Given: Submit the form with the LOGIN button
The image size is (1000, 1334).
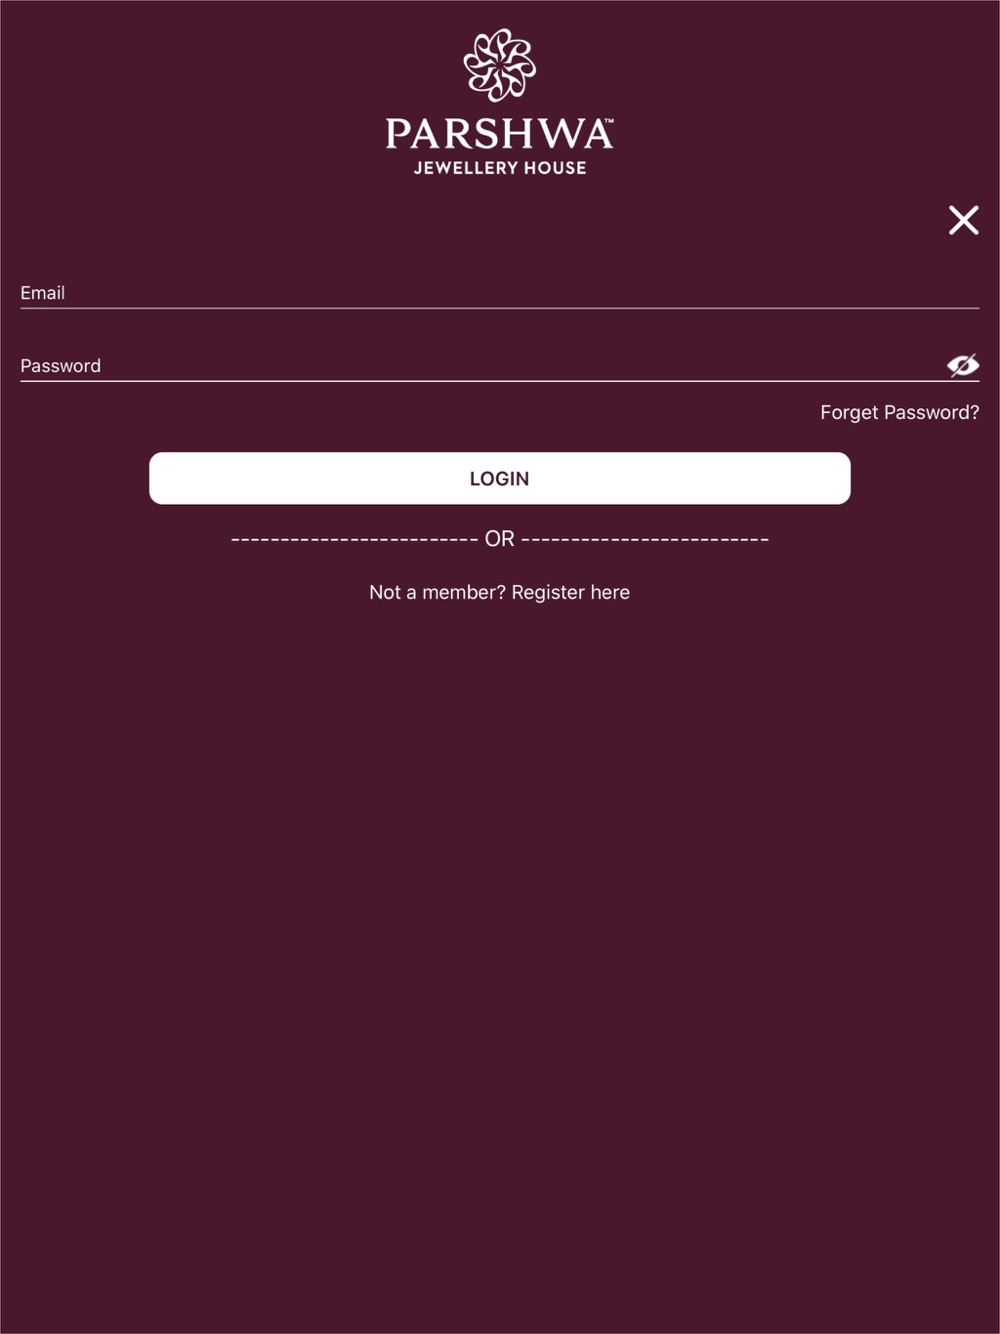Looking at the screenshot, I should 500,478.
